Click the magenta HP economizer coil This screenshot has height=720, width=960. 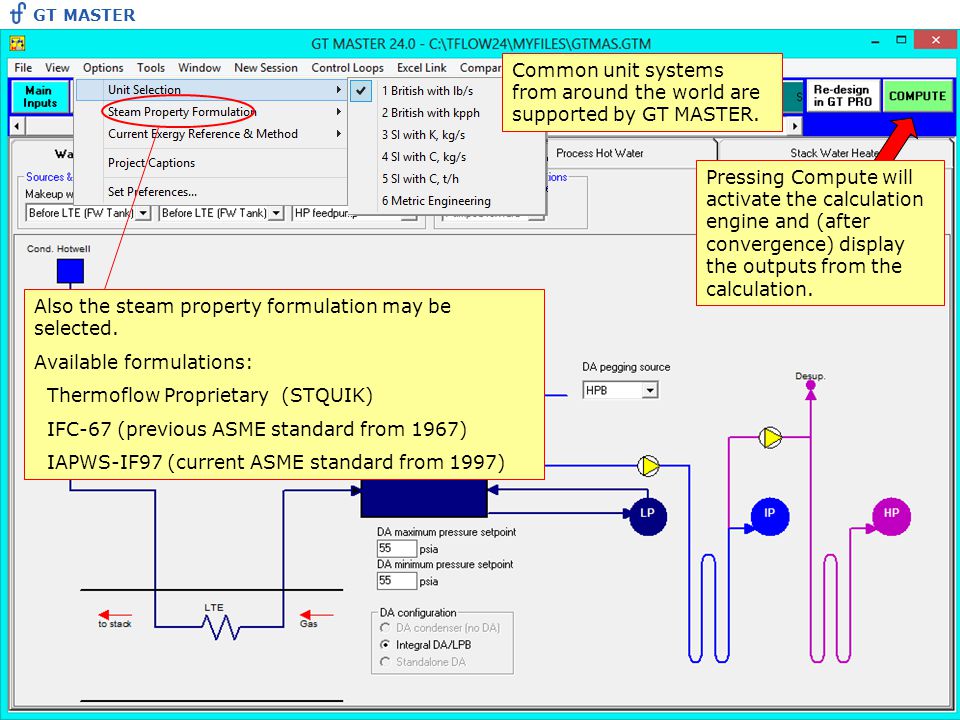pyautogui.click(x=830, y=608)
